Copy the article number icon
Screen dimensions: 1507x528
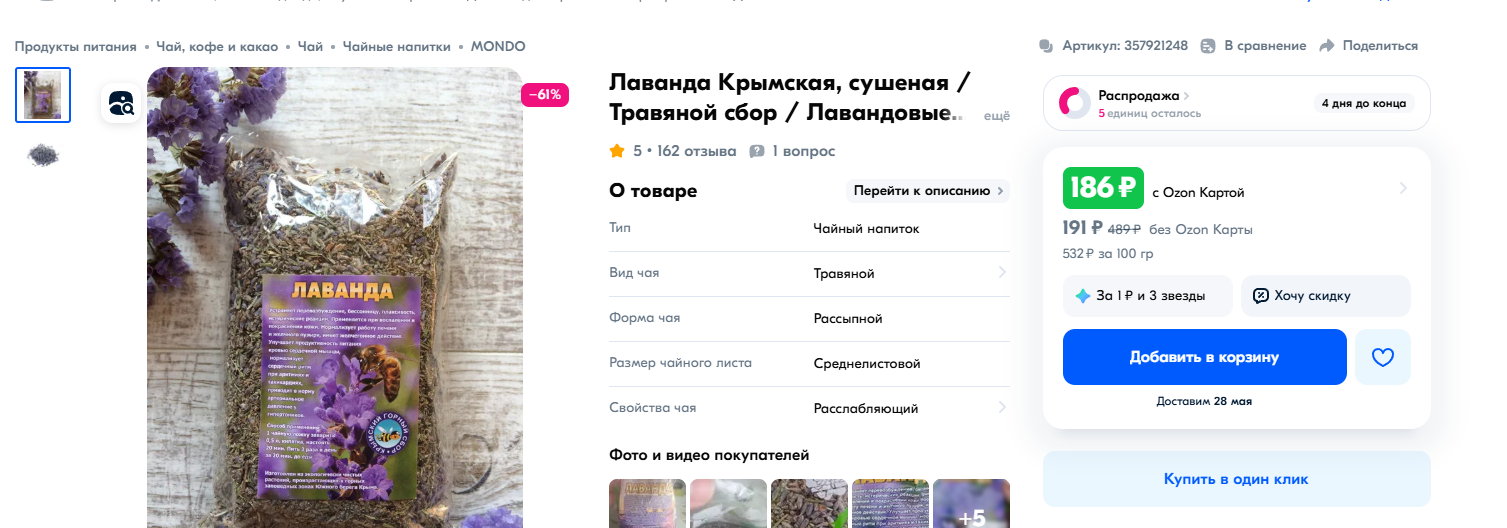point(1046,46)
